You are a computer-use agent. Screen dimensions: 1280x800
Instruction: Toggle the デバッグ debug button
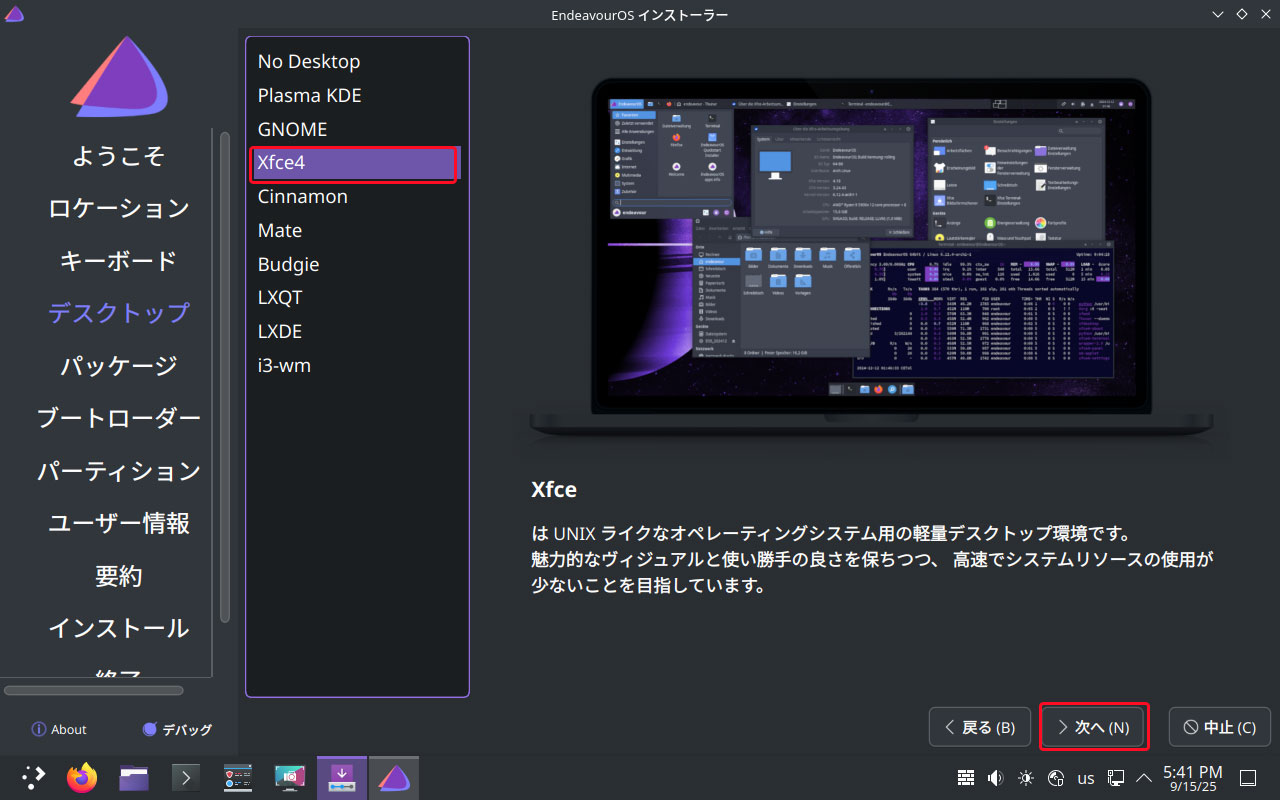click(x=177, y=729)
